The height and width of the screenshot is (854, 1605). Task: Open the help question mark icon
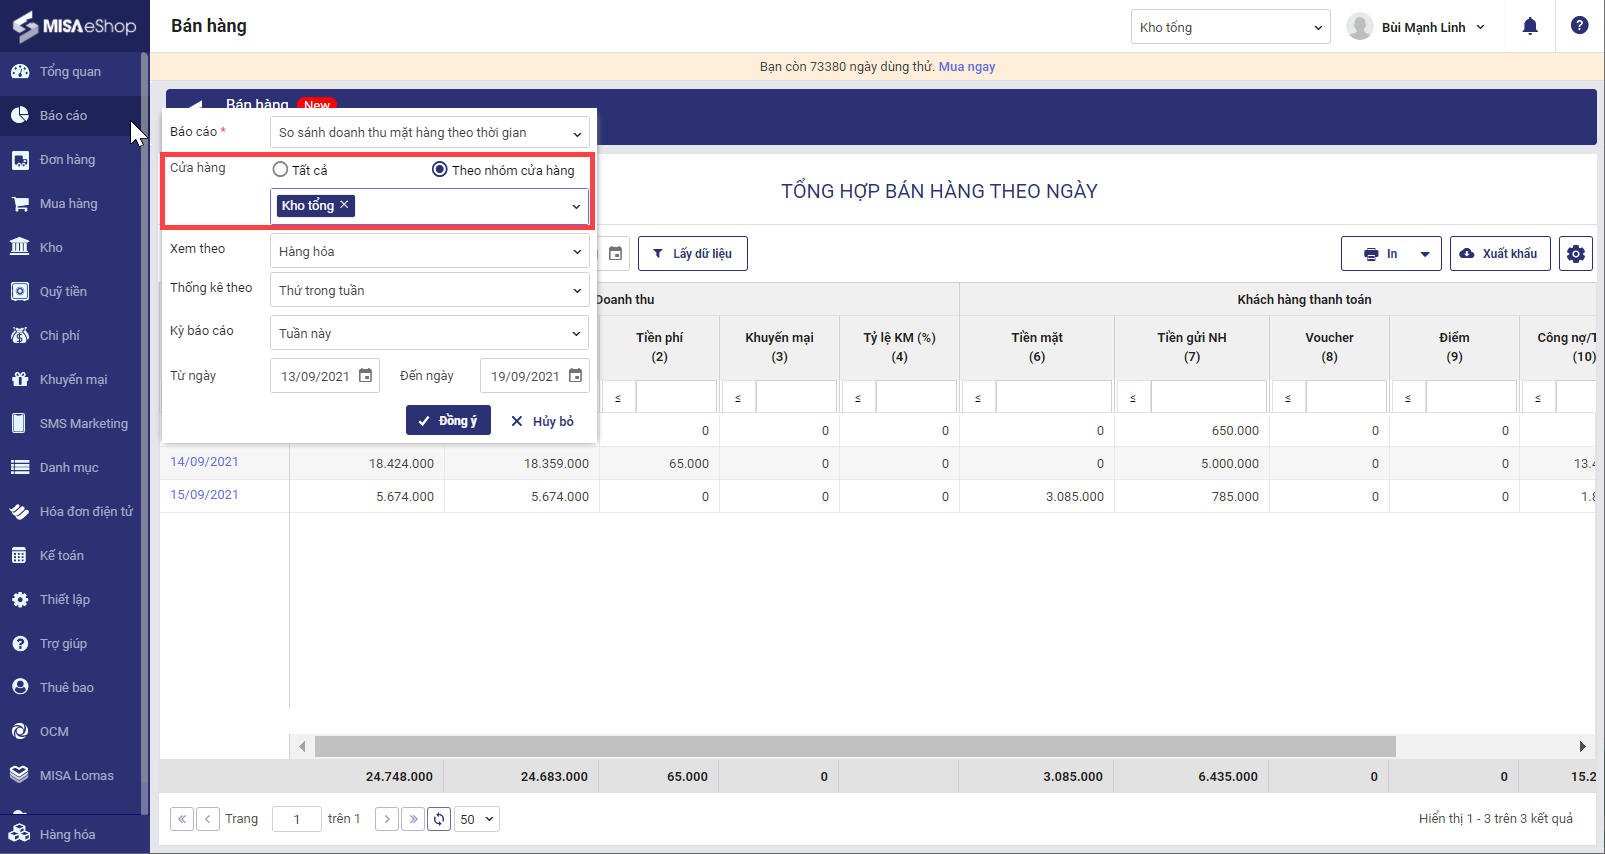point(1579,26)
